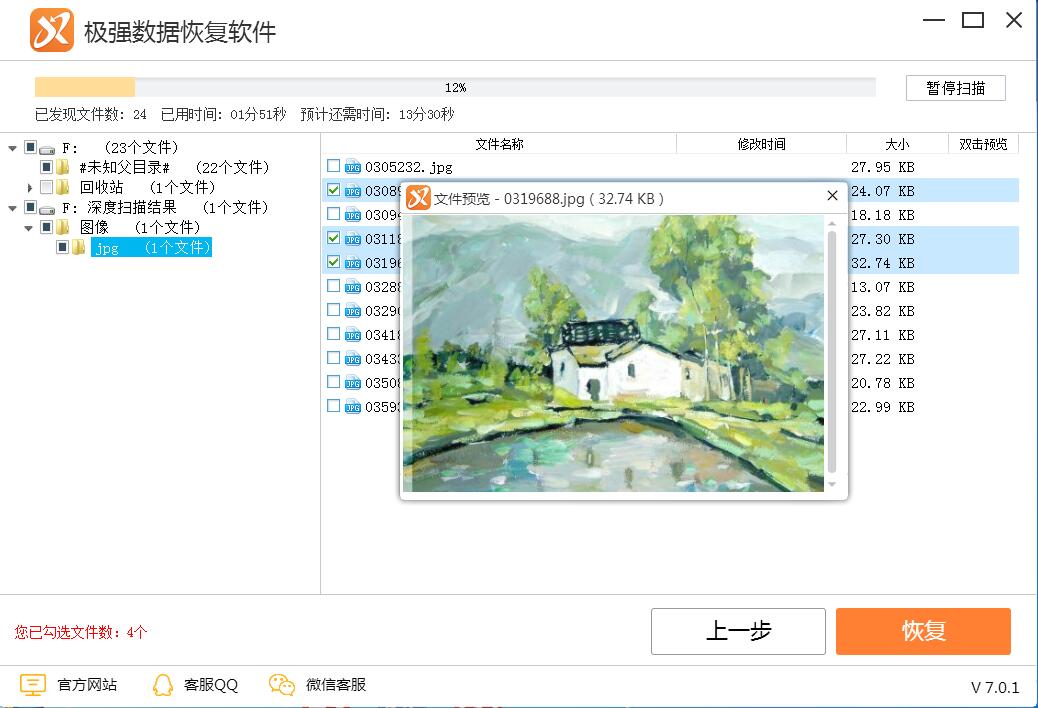Click the orange 恢复 button
Image resolution: width=1038 pixels, height=708 pixels.
pos(923,631)
